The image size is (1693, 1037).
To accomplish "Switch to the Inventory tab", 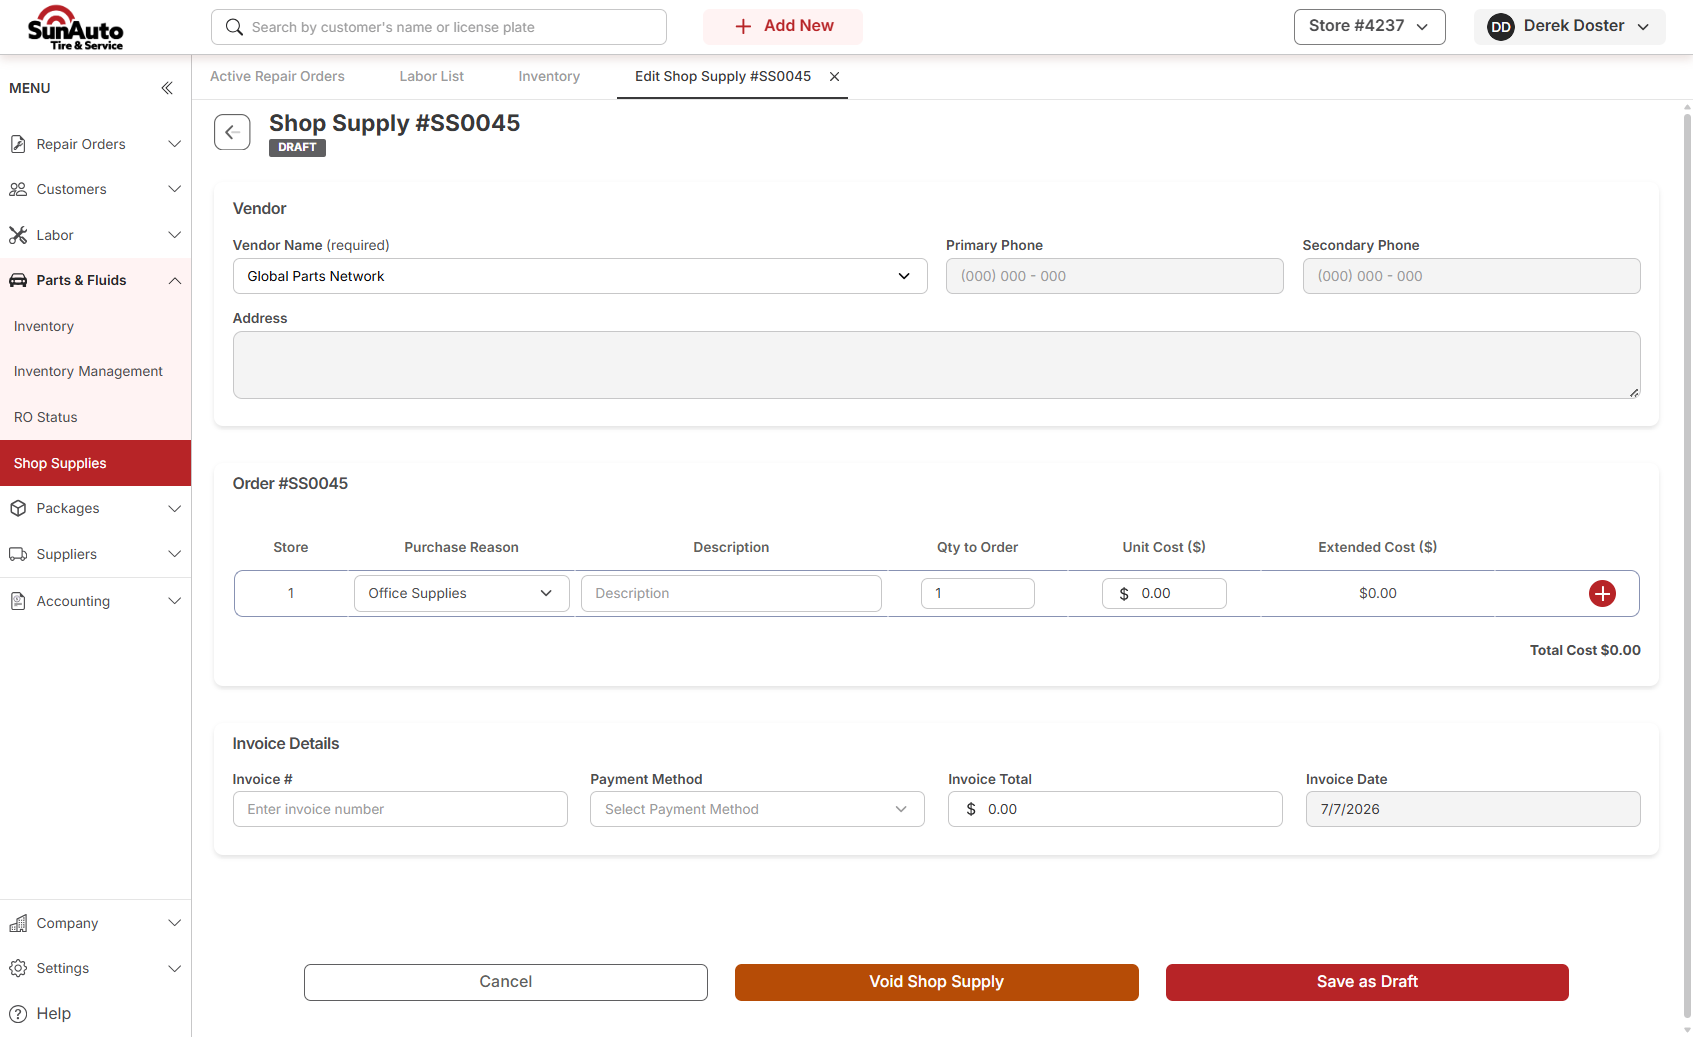I will 549,77.
